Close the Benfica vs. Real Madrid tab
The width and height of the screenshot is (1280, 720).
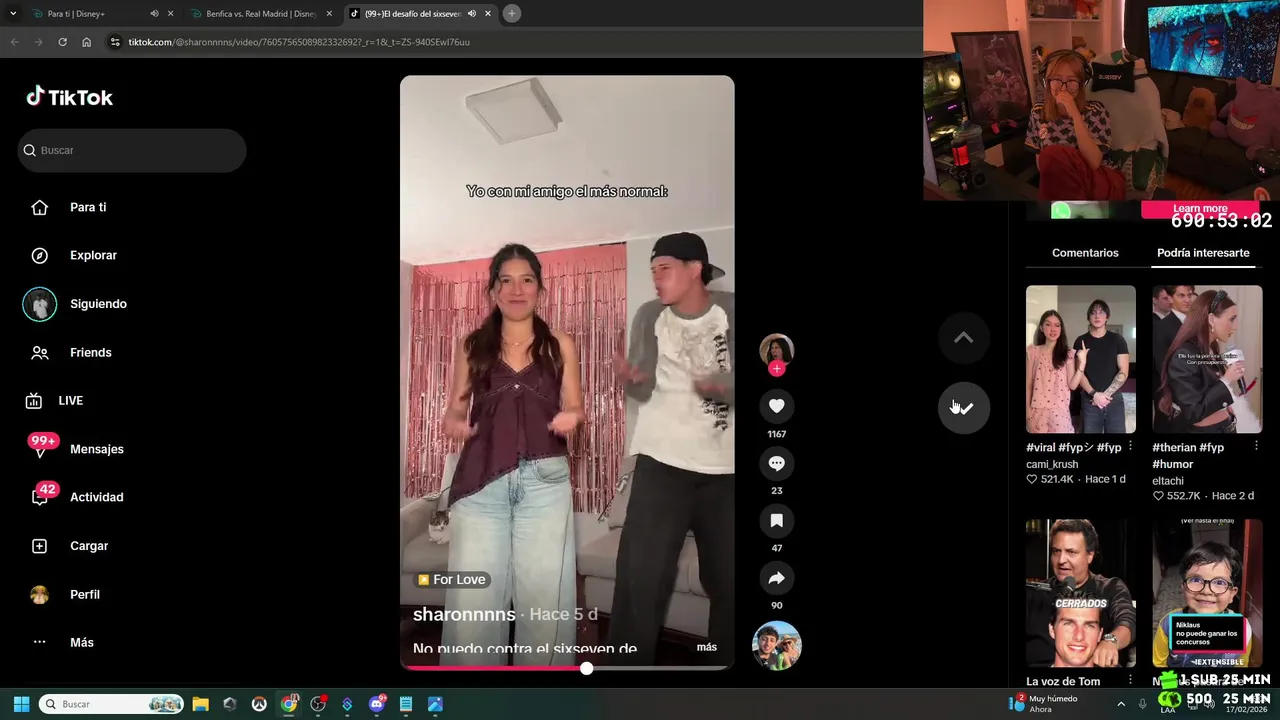click(x=329, y=14)
